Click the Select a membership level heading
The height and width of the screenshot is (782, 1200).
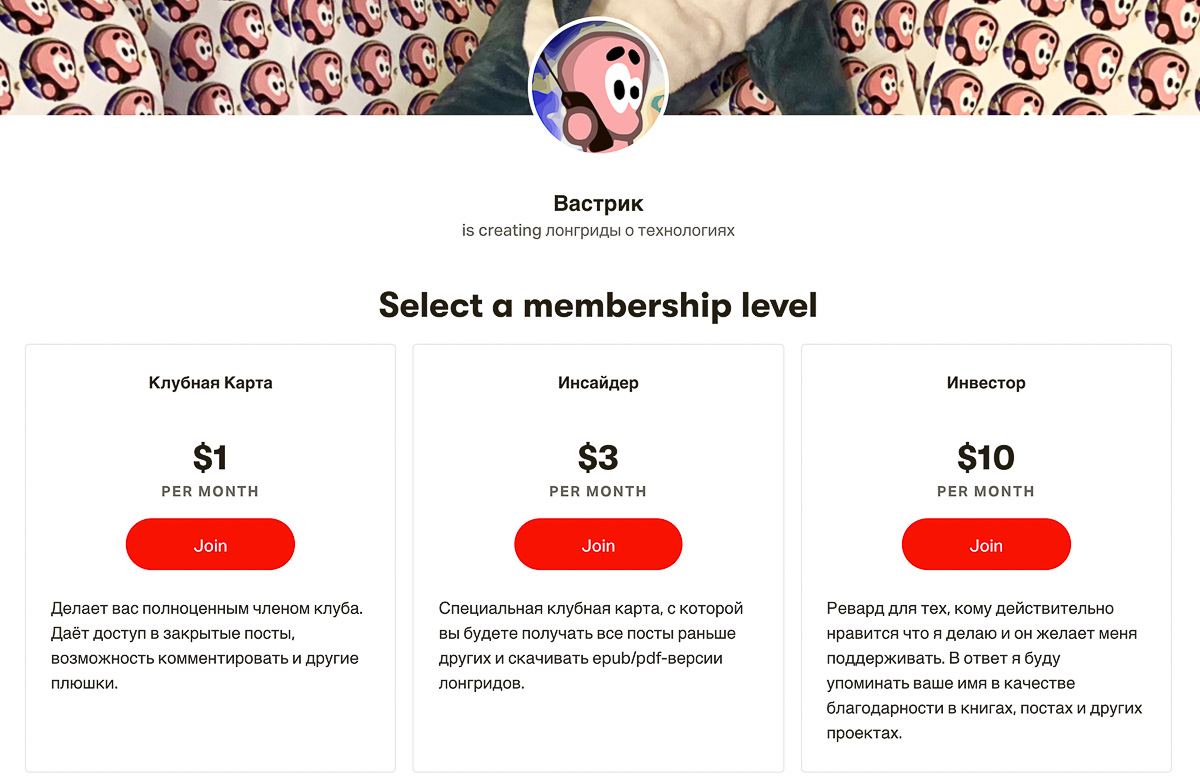click(598, 305)
